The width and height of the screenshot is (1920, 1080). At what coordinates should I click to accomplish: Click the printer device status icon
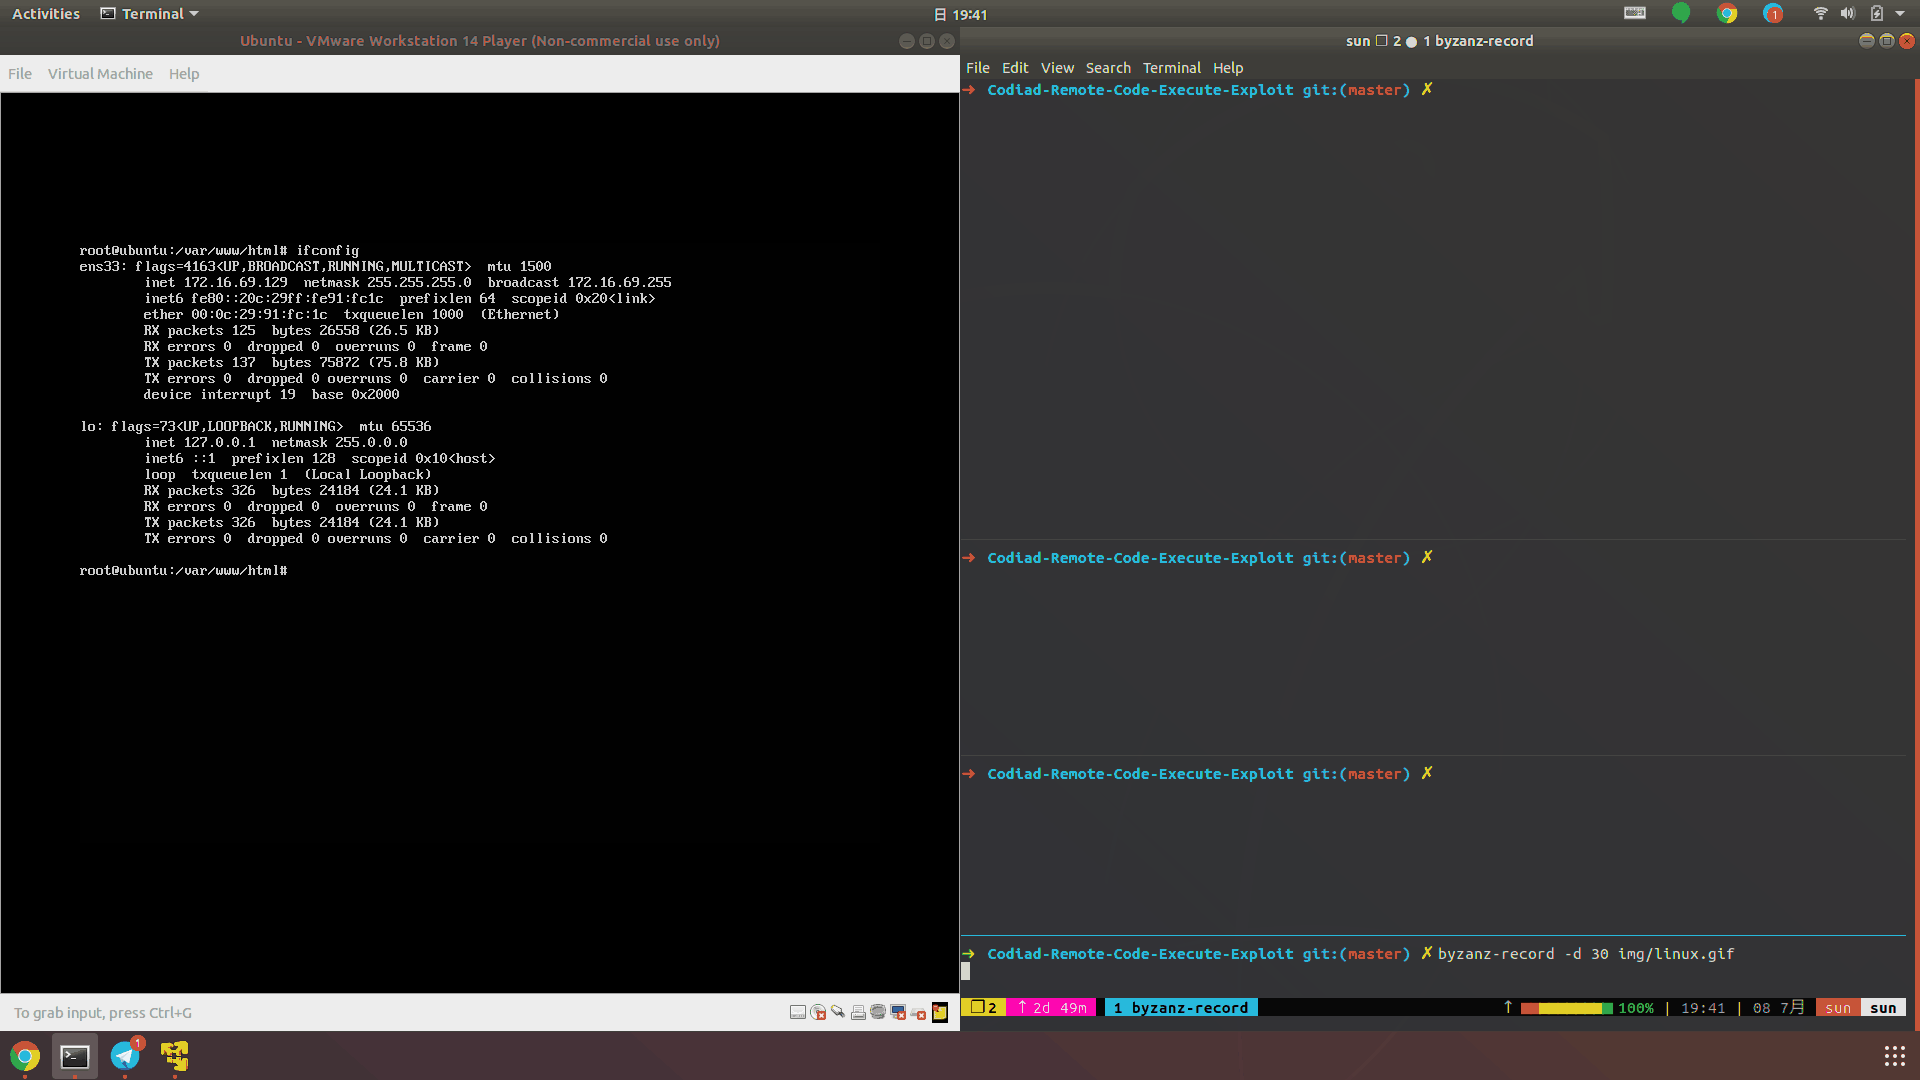click(858, 1013)
